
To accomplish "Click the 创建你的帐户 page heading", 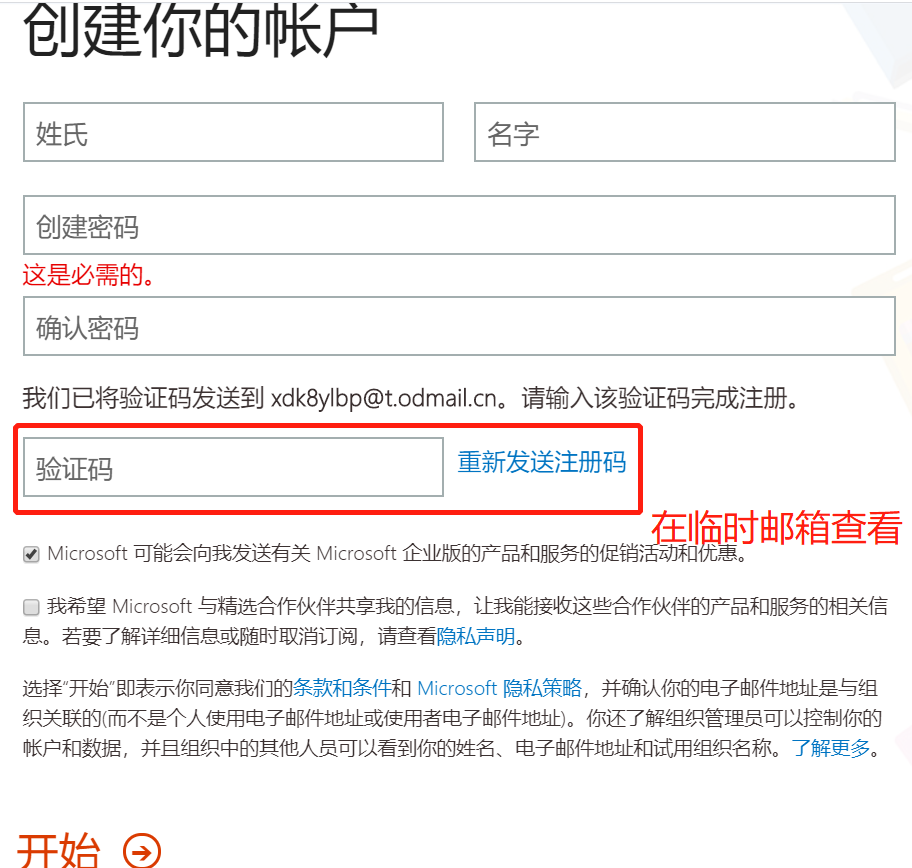I will [201, 29].
